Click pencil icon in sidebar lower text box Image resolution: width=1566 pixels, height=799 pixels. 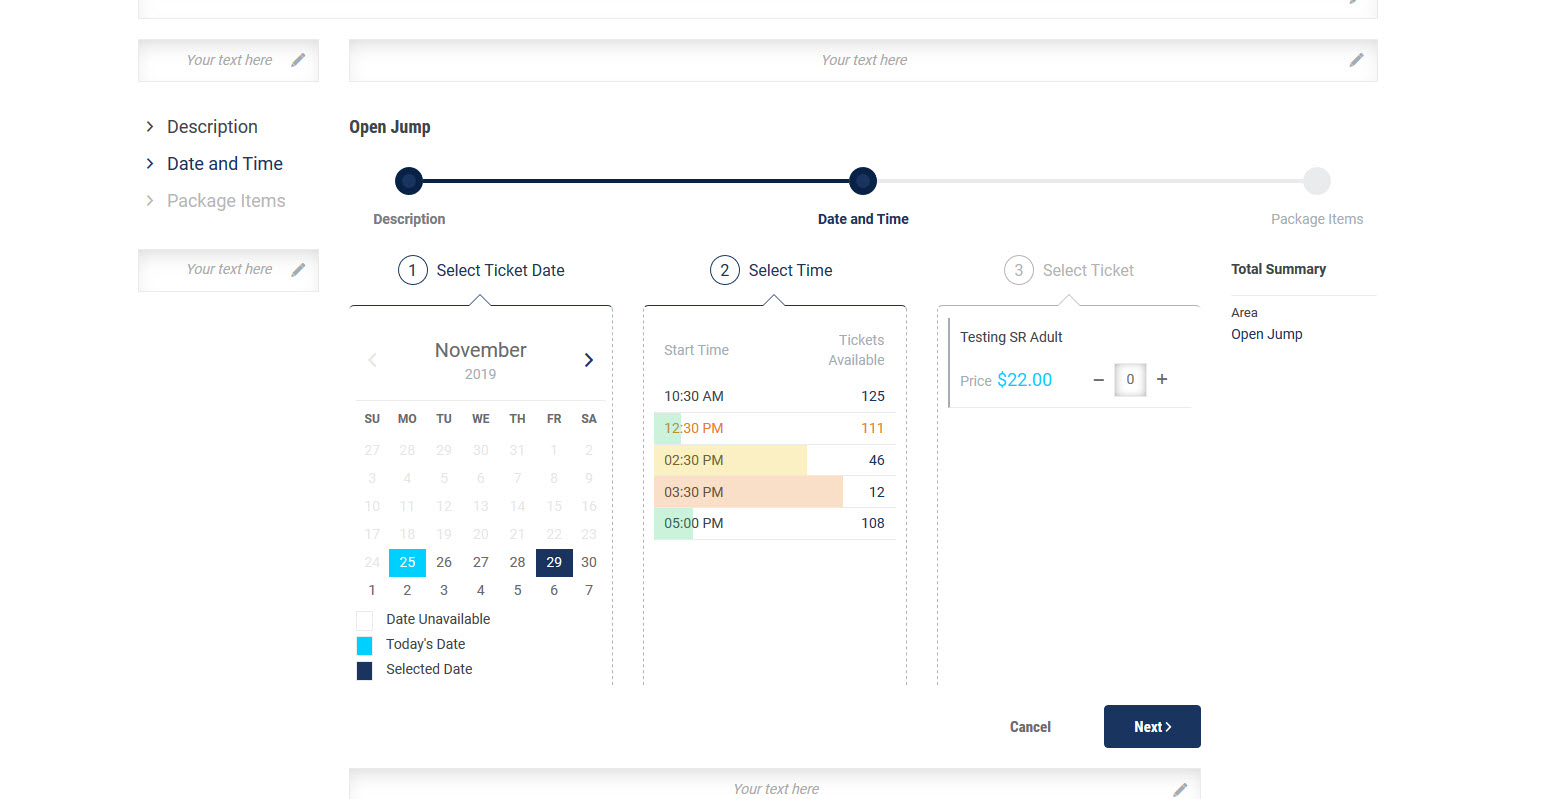point(298,270)
